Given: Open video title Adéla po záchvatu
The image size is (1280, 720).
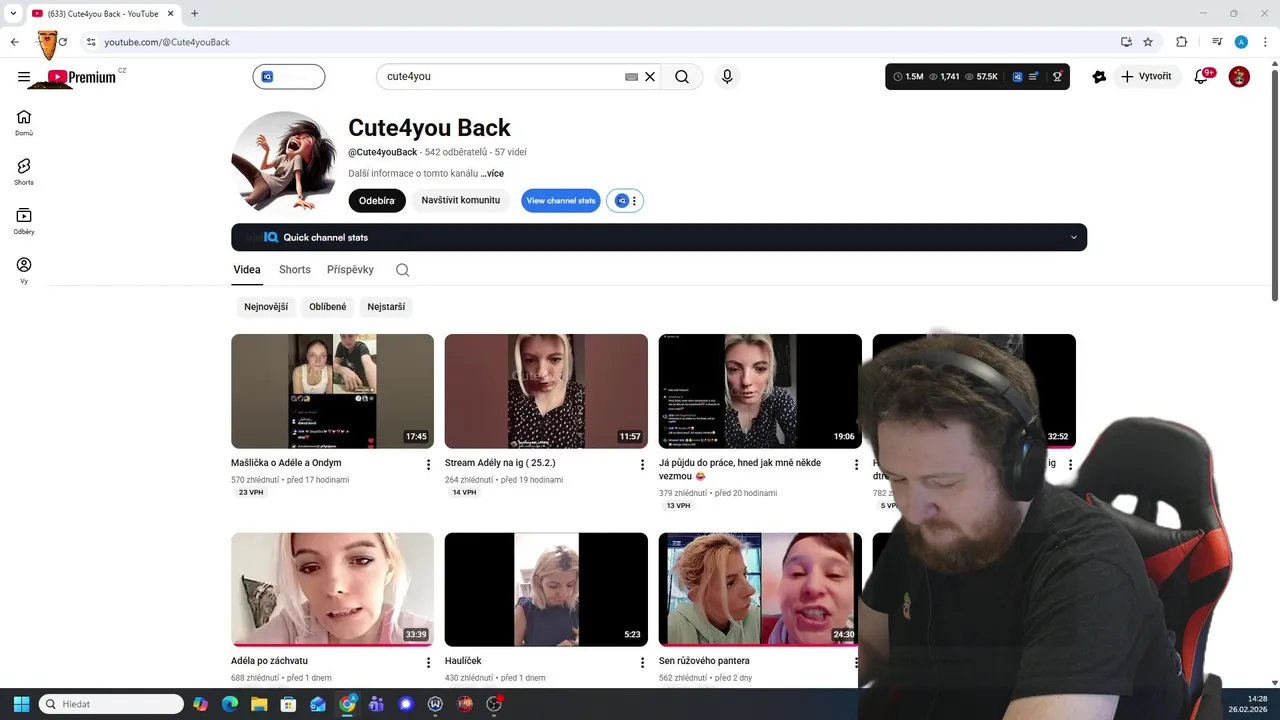Looking at the screenshot, I should [x=269, y=661].
